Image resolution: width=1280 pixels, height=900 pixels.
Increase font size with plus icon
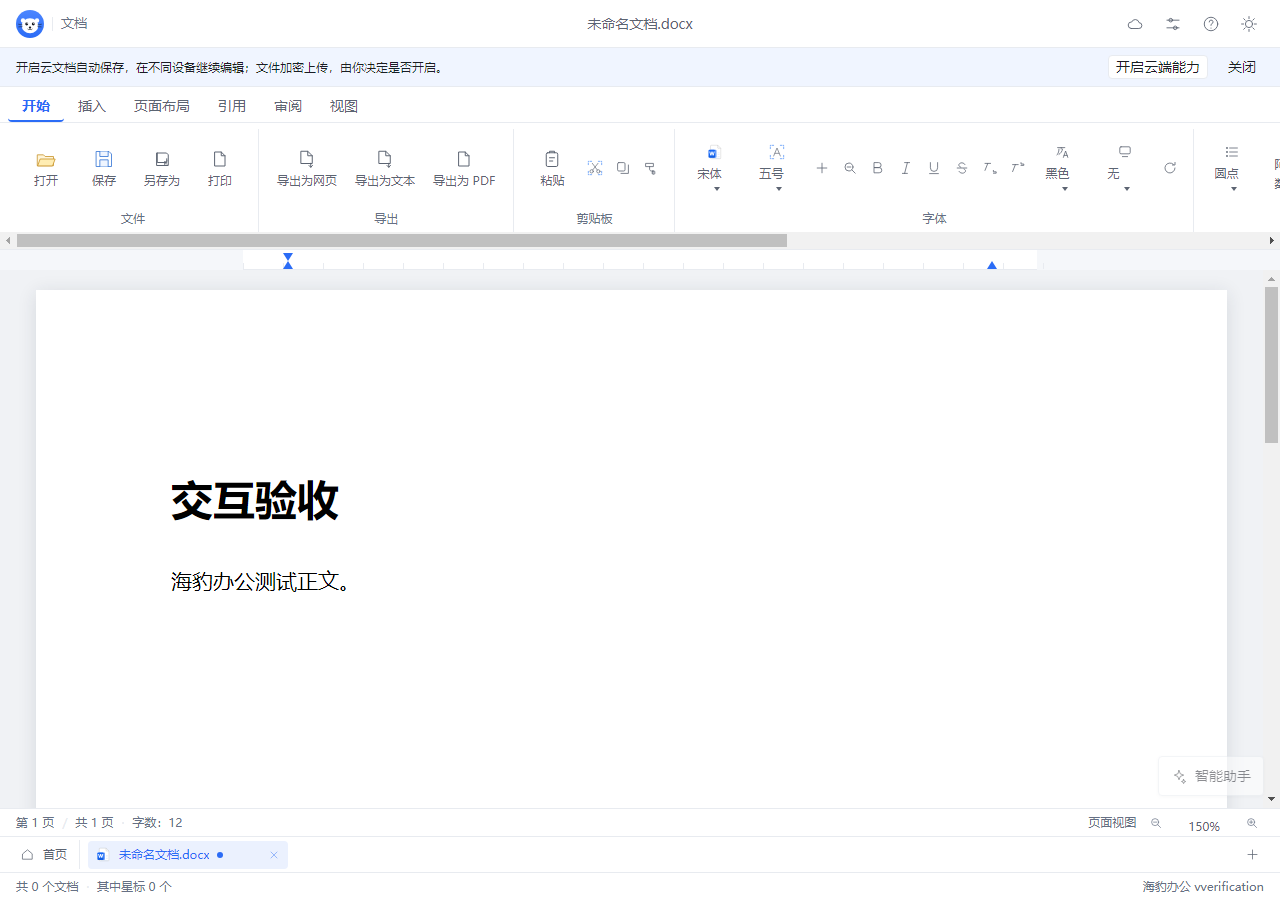822,168
